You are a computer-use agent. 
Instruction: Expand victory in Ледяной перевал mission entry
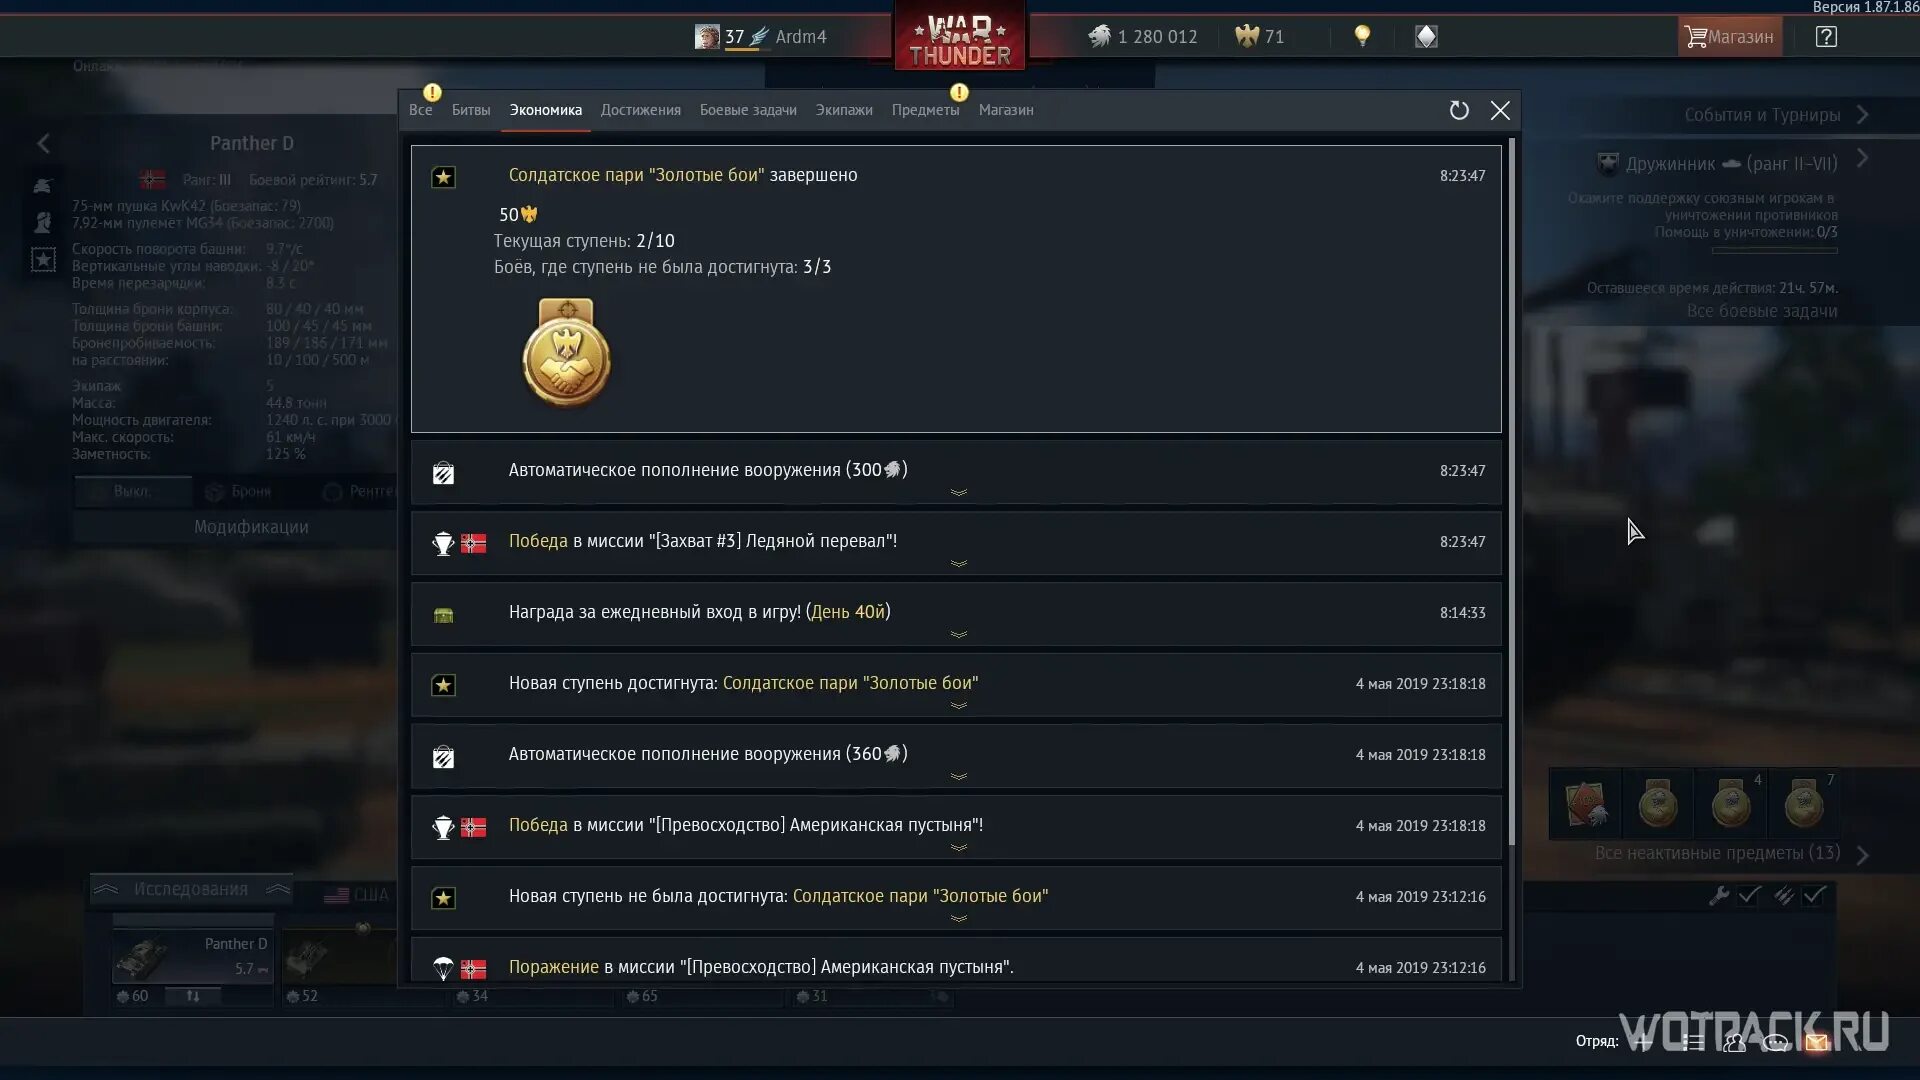[x=957, y=563]
